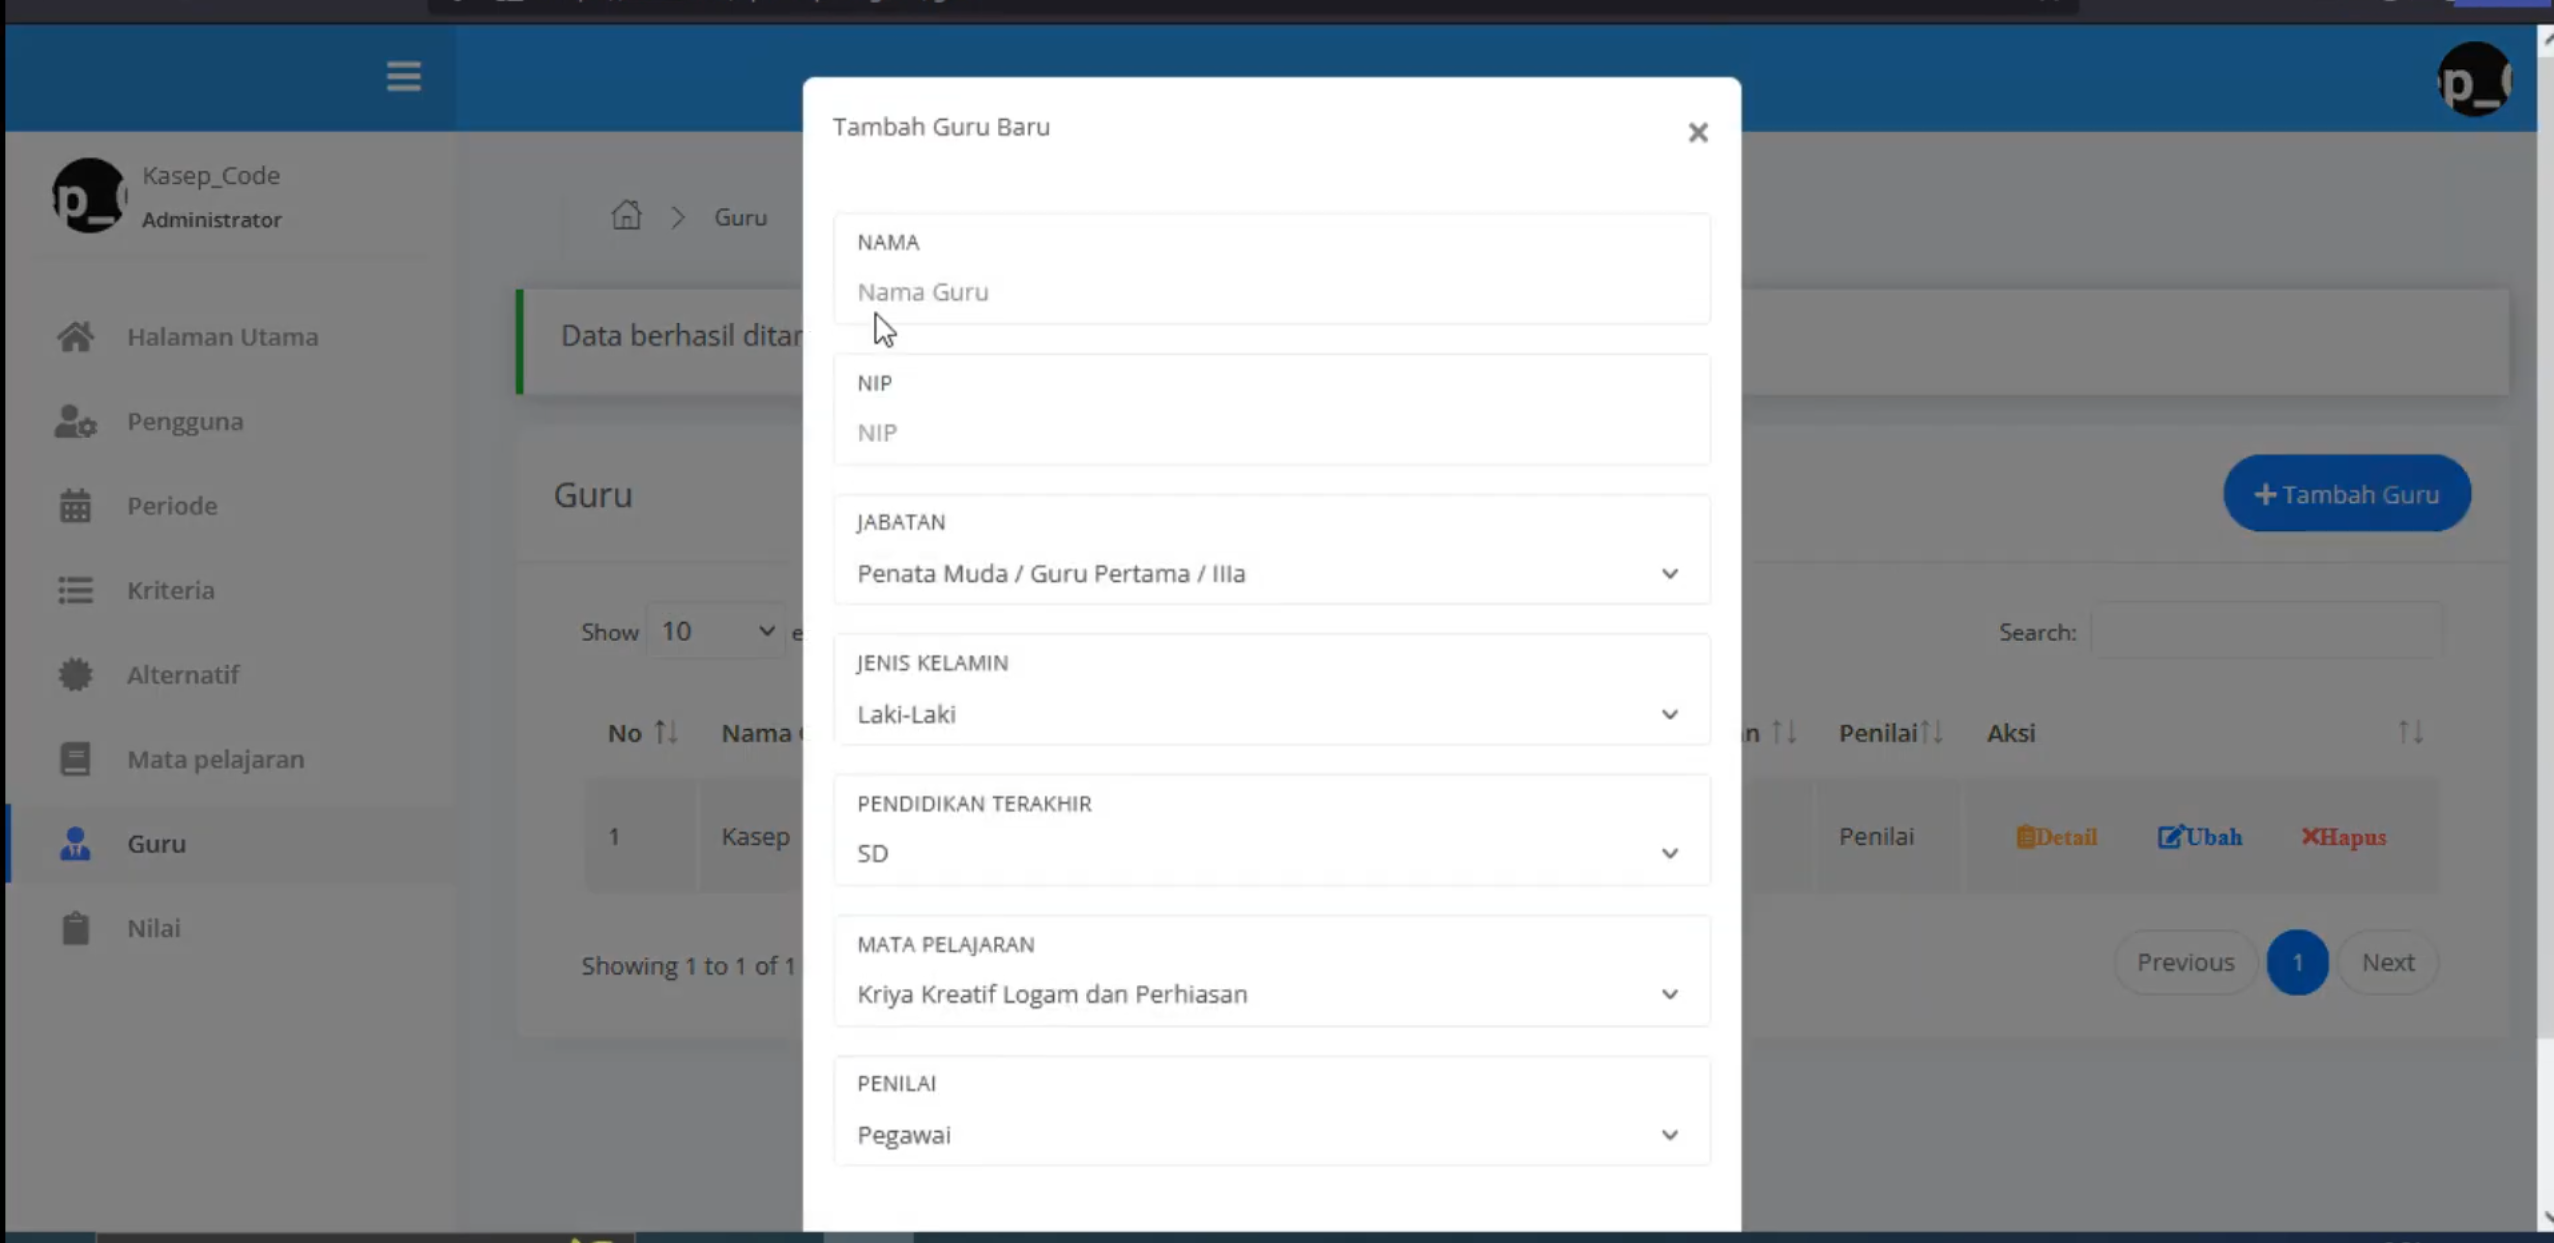Image resolution: width=2554 pixels, height=1243 pixels.
Task: Go to Periode in sidebar
Action: pos(172,506)
